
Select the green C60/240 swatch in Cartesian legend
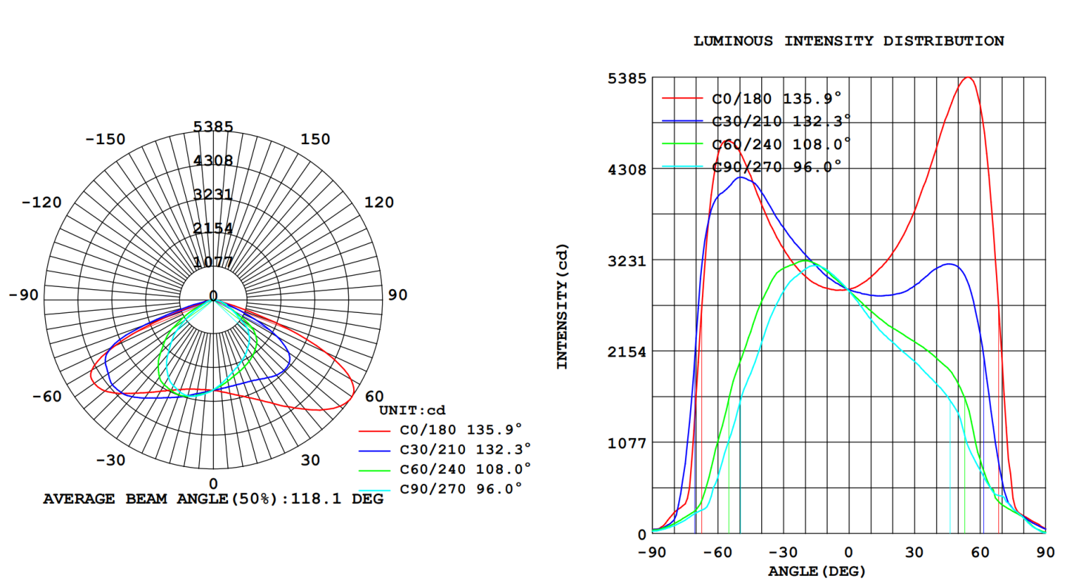(x=684, y=144)
